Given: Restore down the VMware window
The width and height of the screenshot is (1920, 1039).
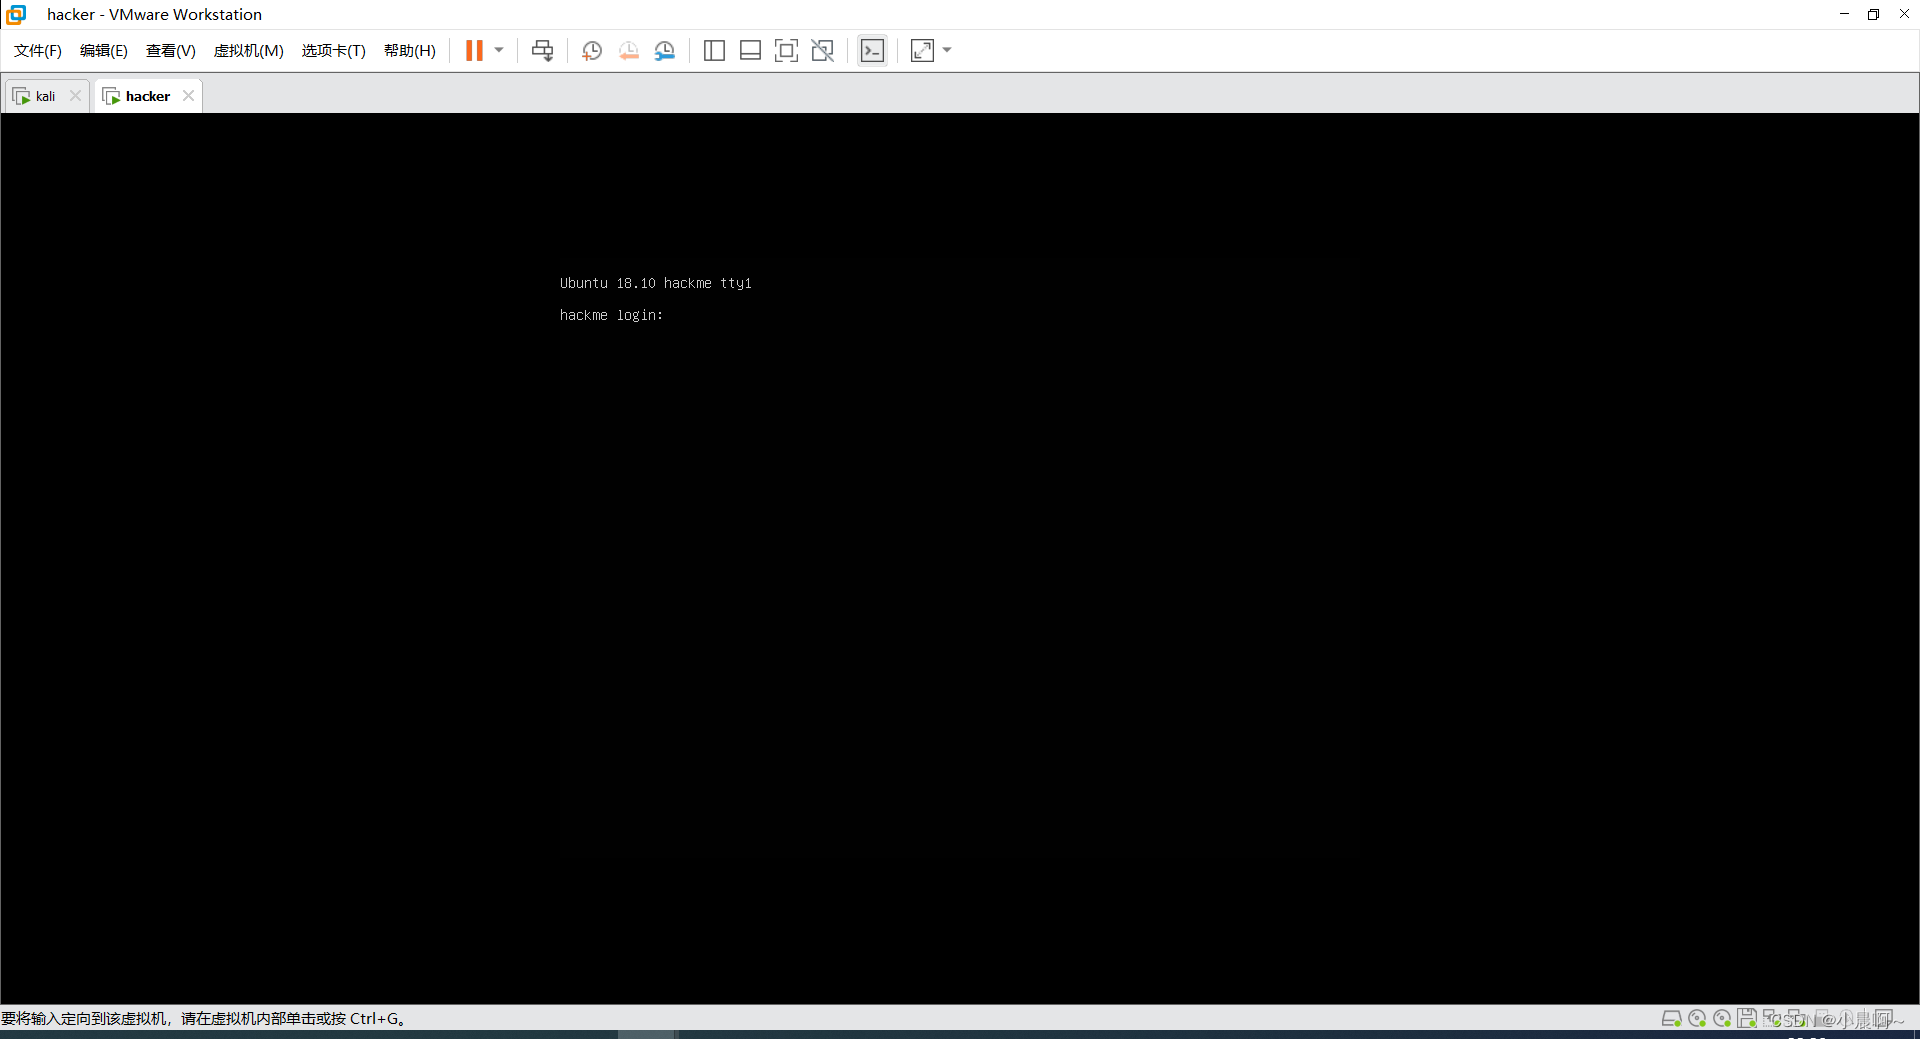Looking at the screenshot, I should click(x=1873, y=14).
